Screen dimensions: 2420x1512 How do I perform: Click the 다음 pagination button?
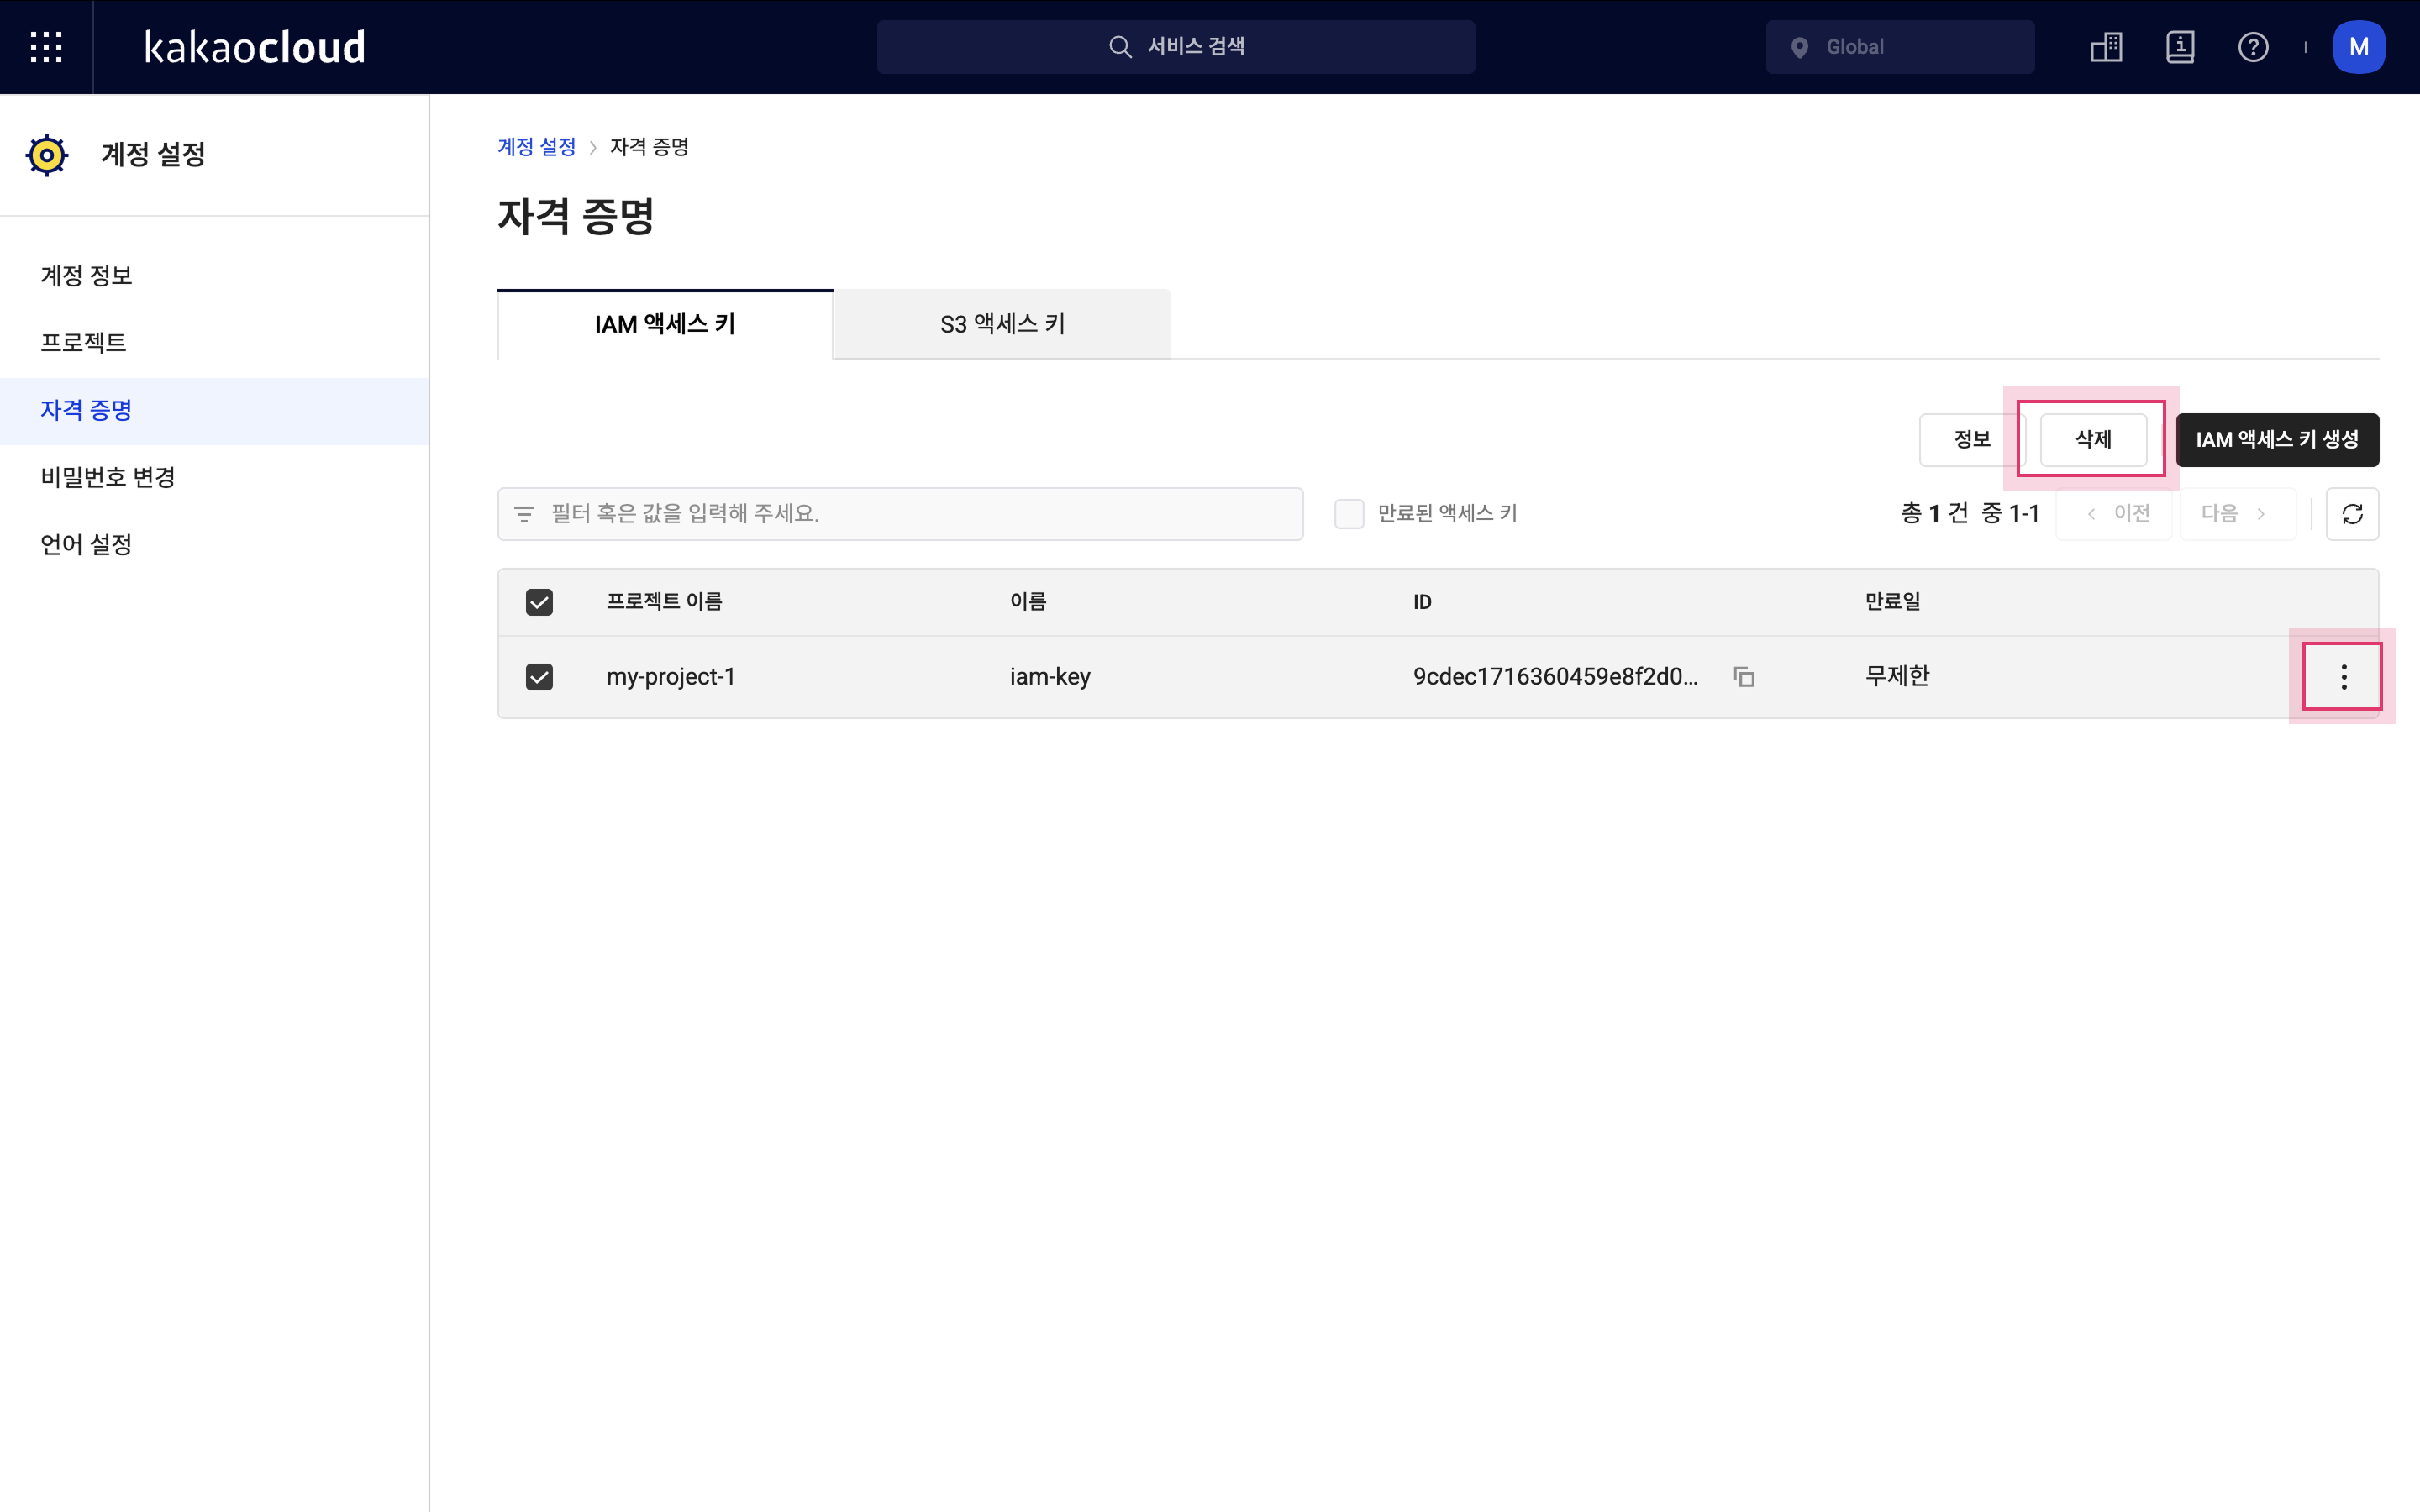(2237, 514)
